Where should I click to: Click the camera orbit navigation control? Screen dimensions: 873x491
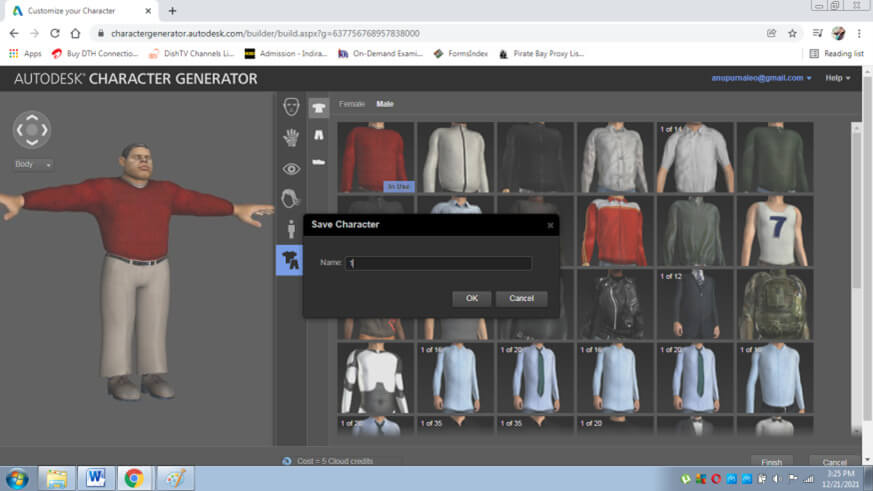pyautogui.click(x=32, y=130)
